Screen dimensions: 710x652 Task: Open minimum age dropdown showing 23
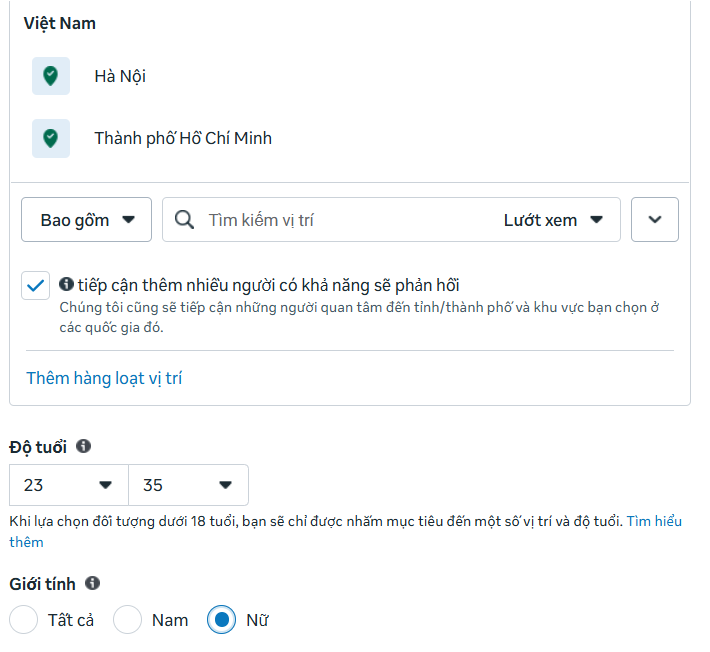(x=69, y=485)
